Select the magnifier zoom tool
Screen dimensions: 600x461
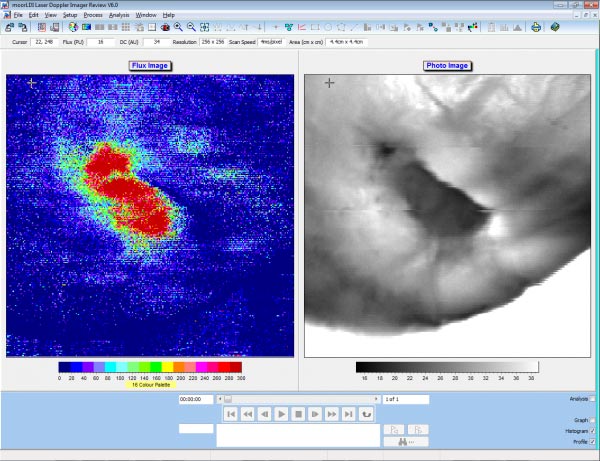point(178,27)
